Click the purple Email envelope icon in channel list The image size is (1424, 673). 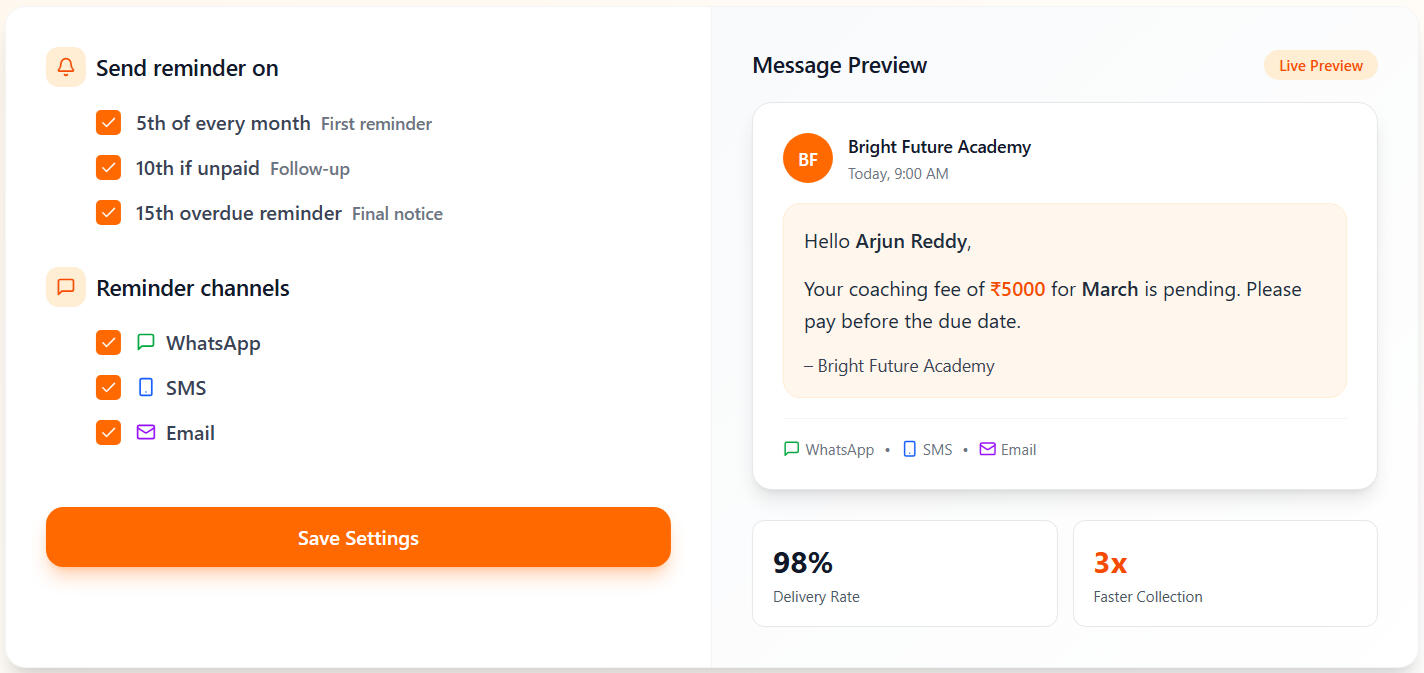pos(146,432)
